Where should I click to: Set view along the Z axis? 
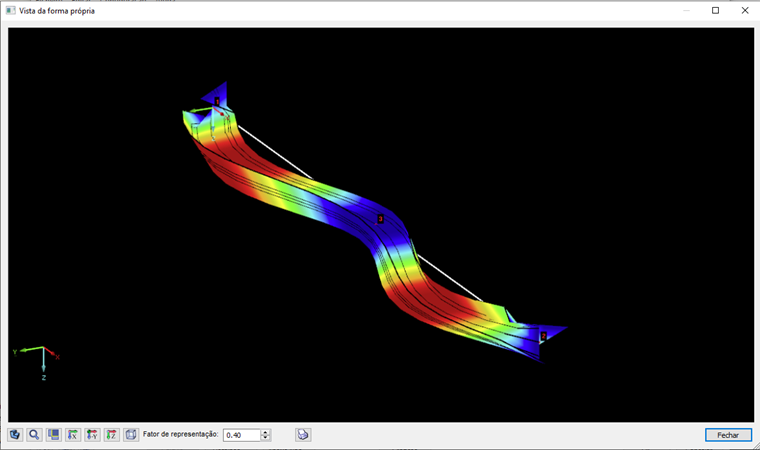(x=111, y=434)
